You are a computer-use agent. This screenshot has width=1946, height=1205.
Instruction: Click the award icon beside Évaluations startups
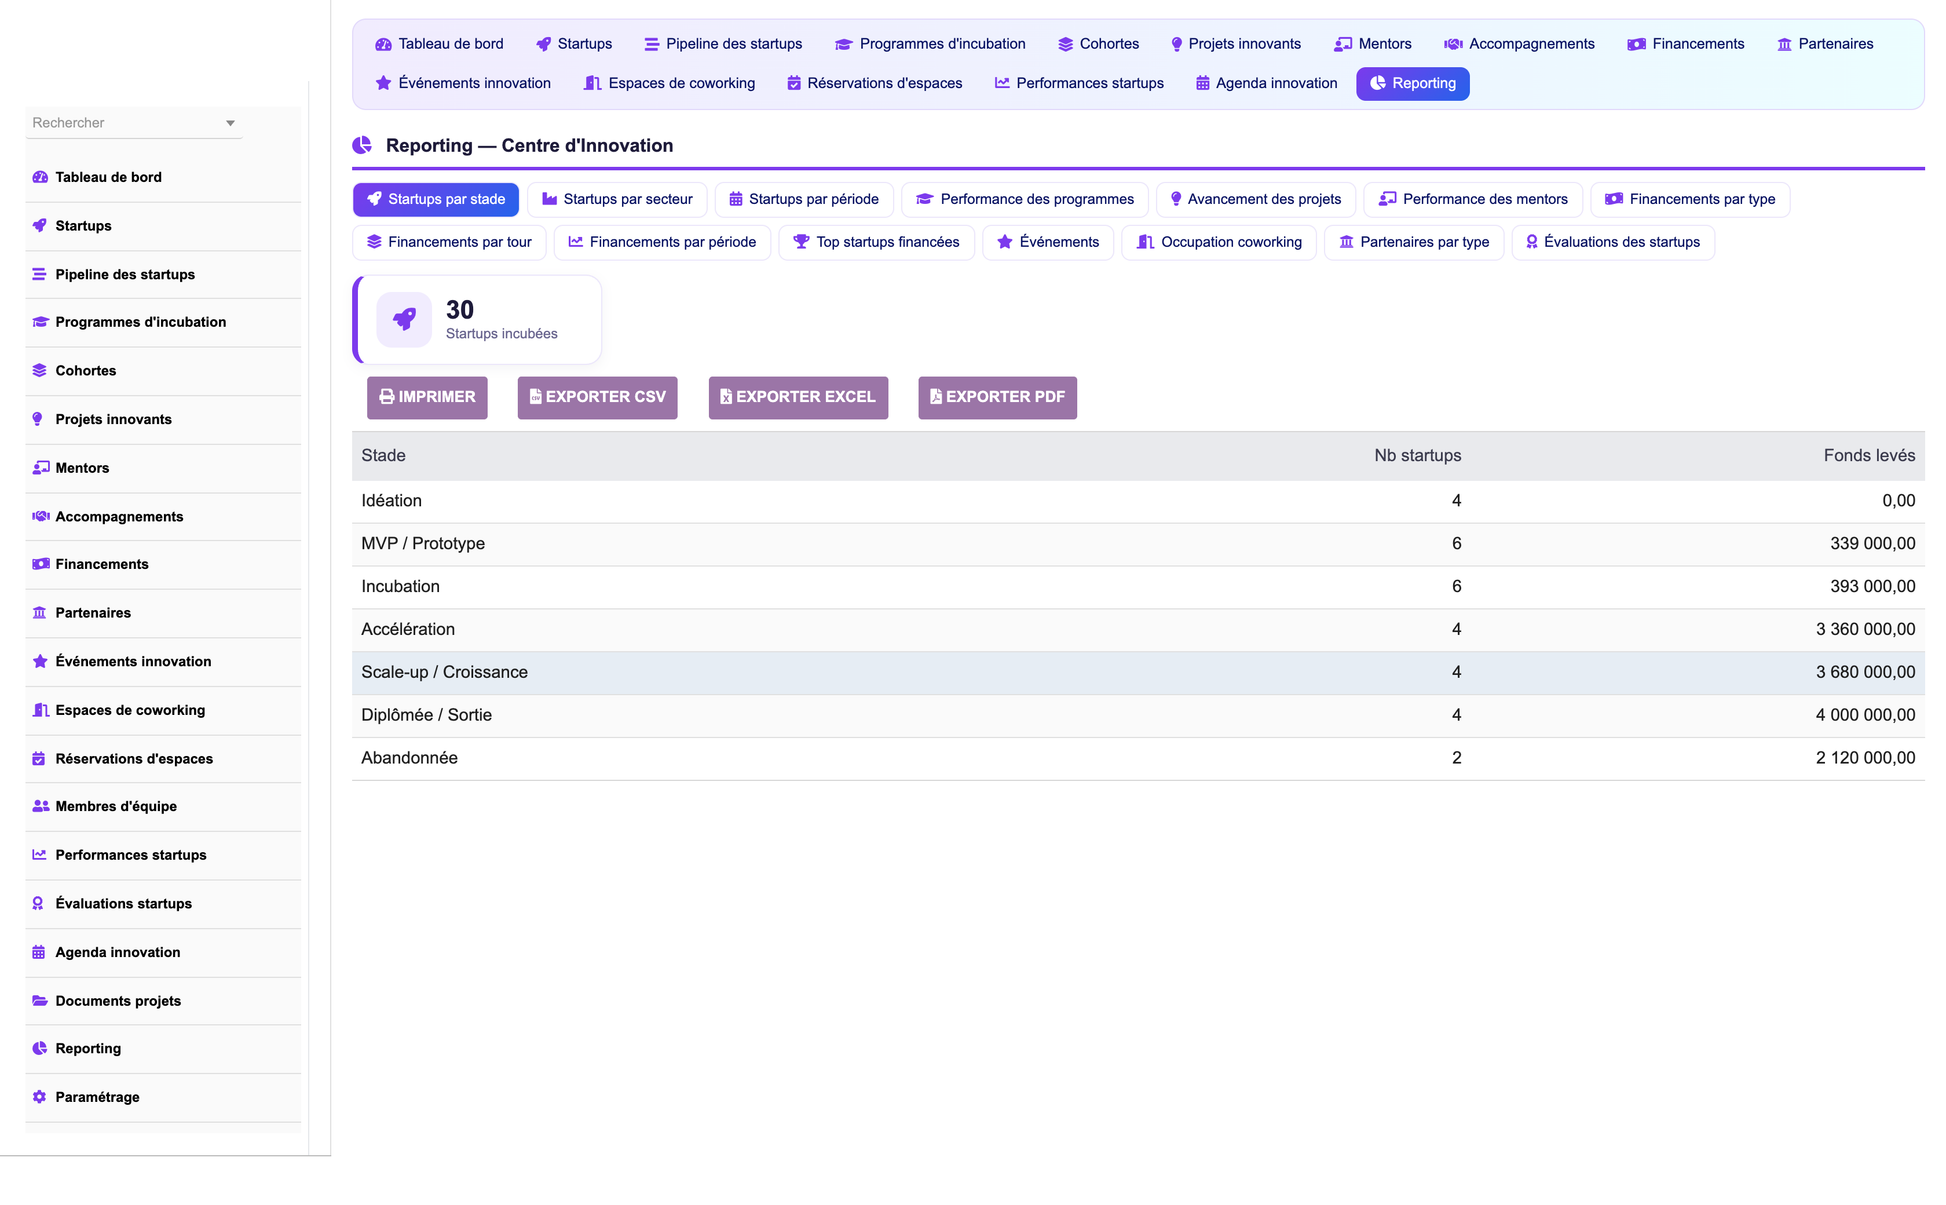(x=38, y=904)
